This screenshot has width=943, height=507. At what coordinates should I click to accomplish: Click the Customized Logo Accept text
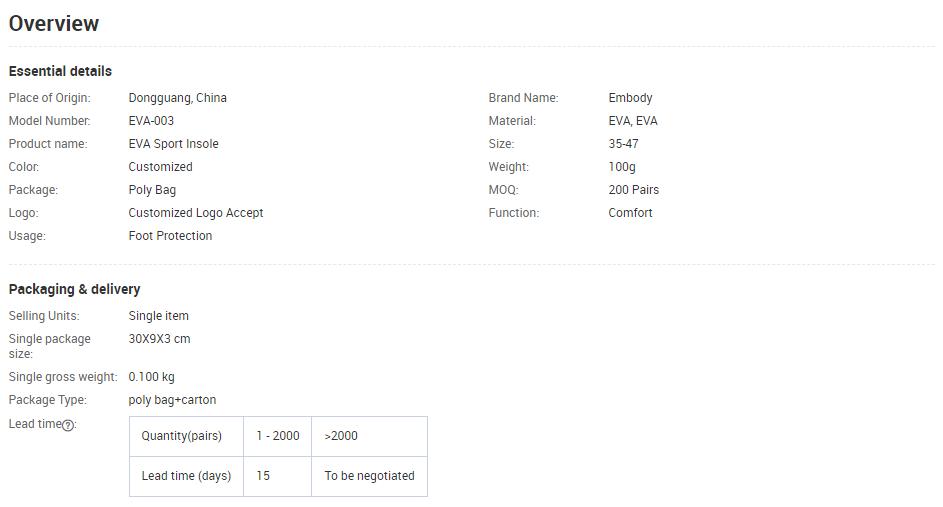click(195, 213)
